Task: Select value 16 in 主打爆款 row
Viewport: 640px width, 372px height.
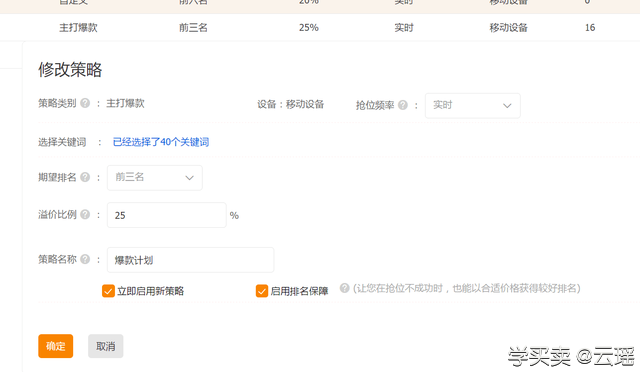Action: click(590, 27)
